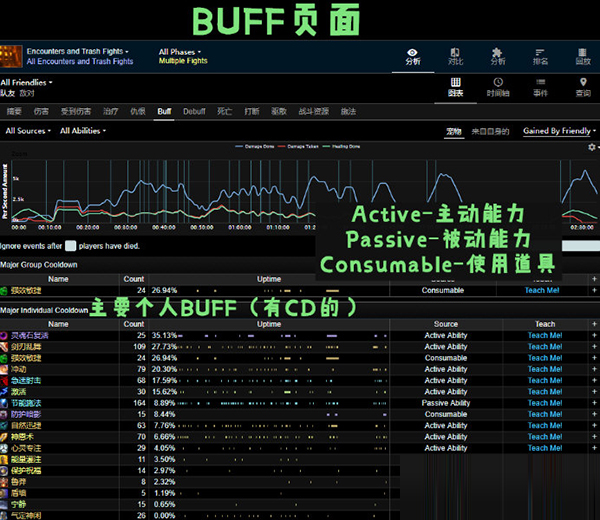
Task: Open the 时间轴 timeline view icon
Action: (x=497, y=87)
